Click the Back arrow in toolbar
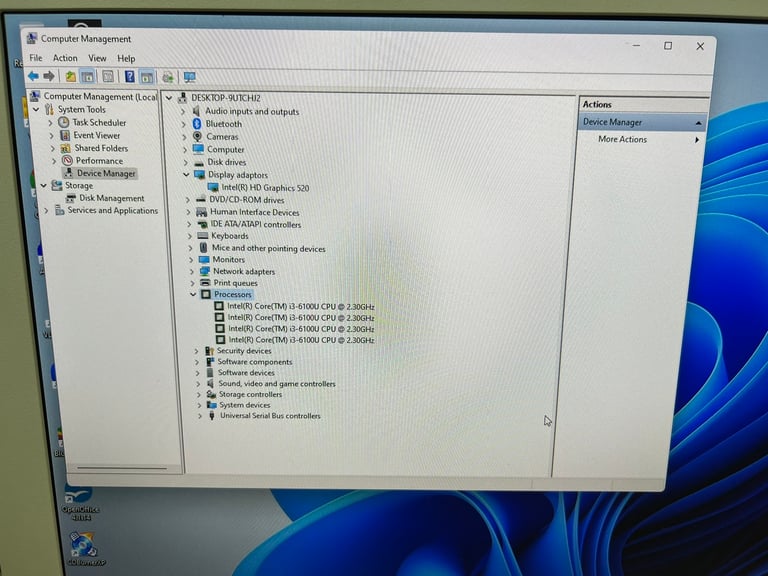 (x=33, y=76)
